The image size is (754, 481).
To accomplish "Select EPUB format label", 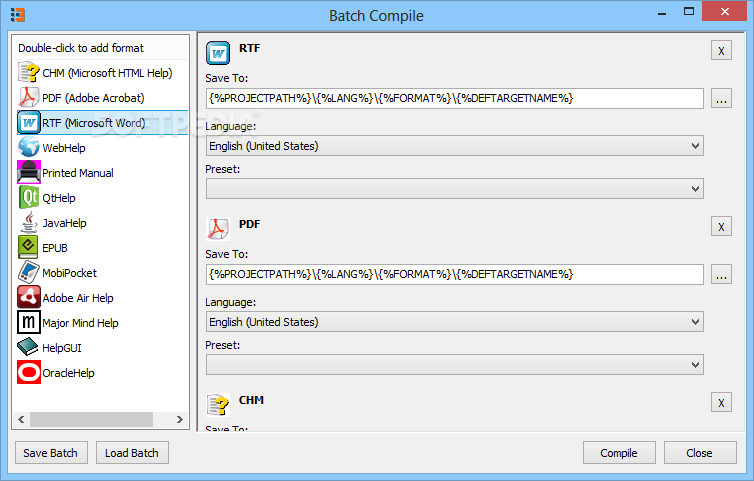I will point(55,248).
